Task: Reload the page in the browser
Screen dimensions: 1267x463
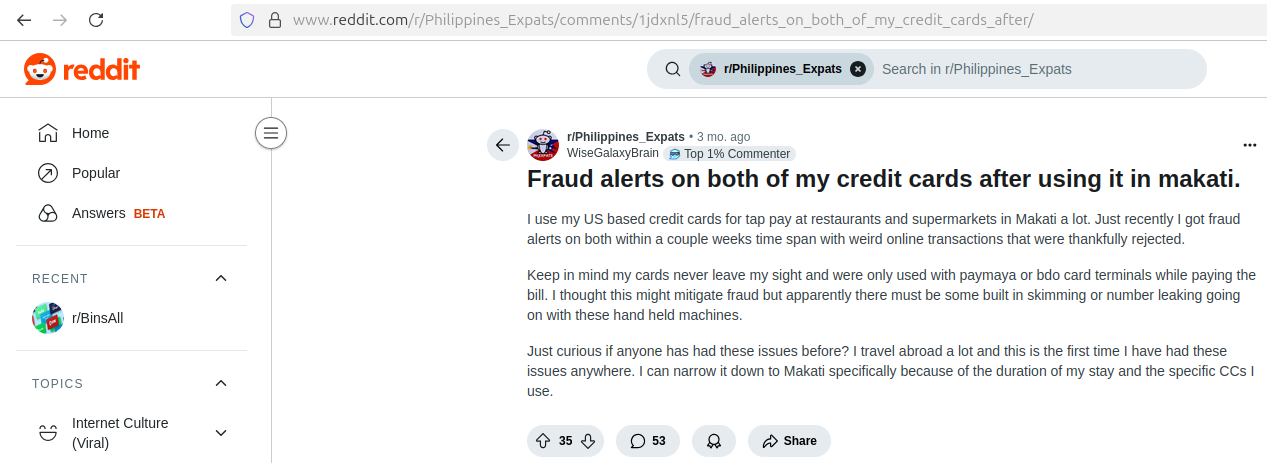Action: (96, 19)
